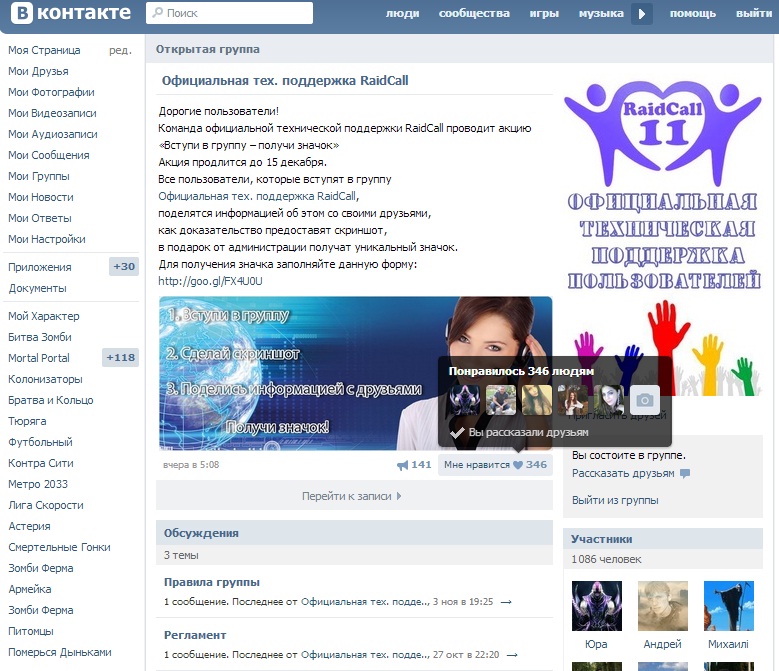Click выйти to log out
The image size is (779, 671).
(754, 13)
